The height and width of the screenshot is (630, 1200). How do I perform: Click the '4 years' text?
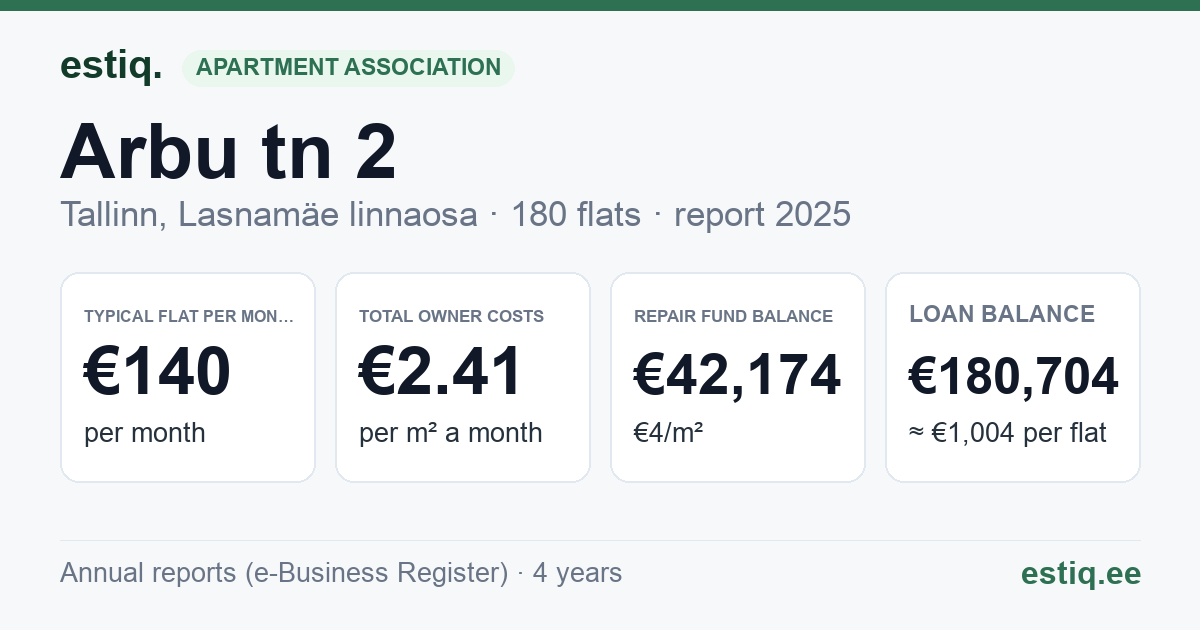pyautogui.click(x=577, y=573)
